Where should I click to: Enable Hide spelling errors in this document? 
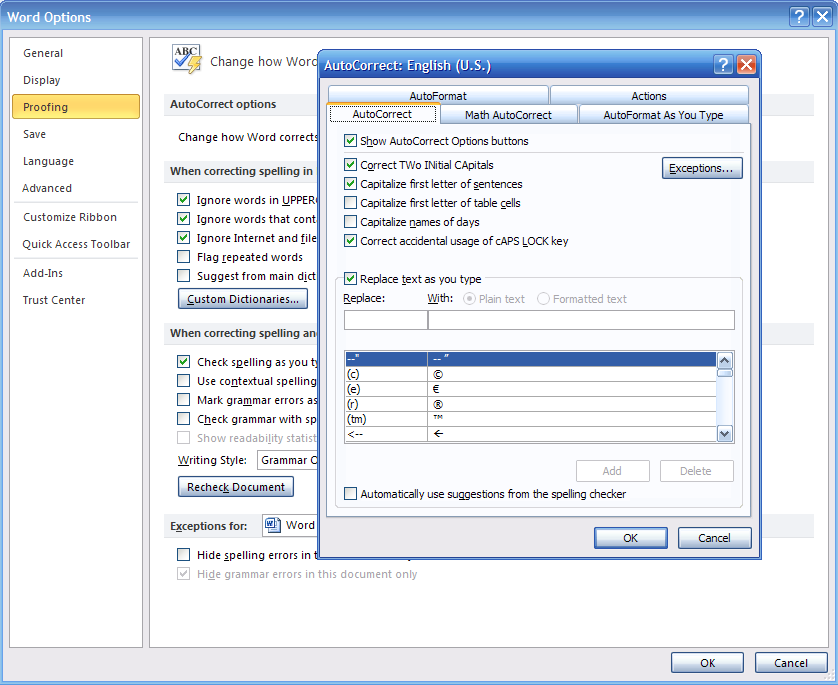click(x=183, y=554)
